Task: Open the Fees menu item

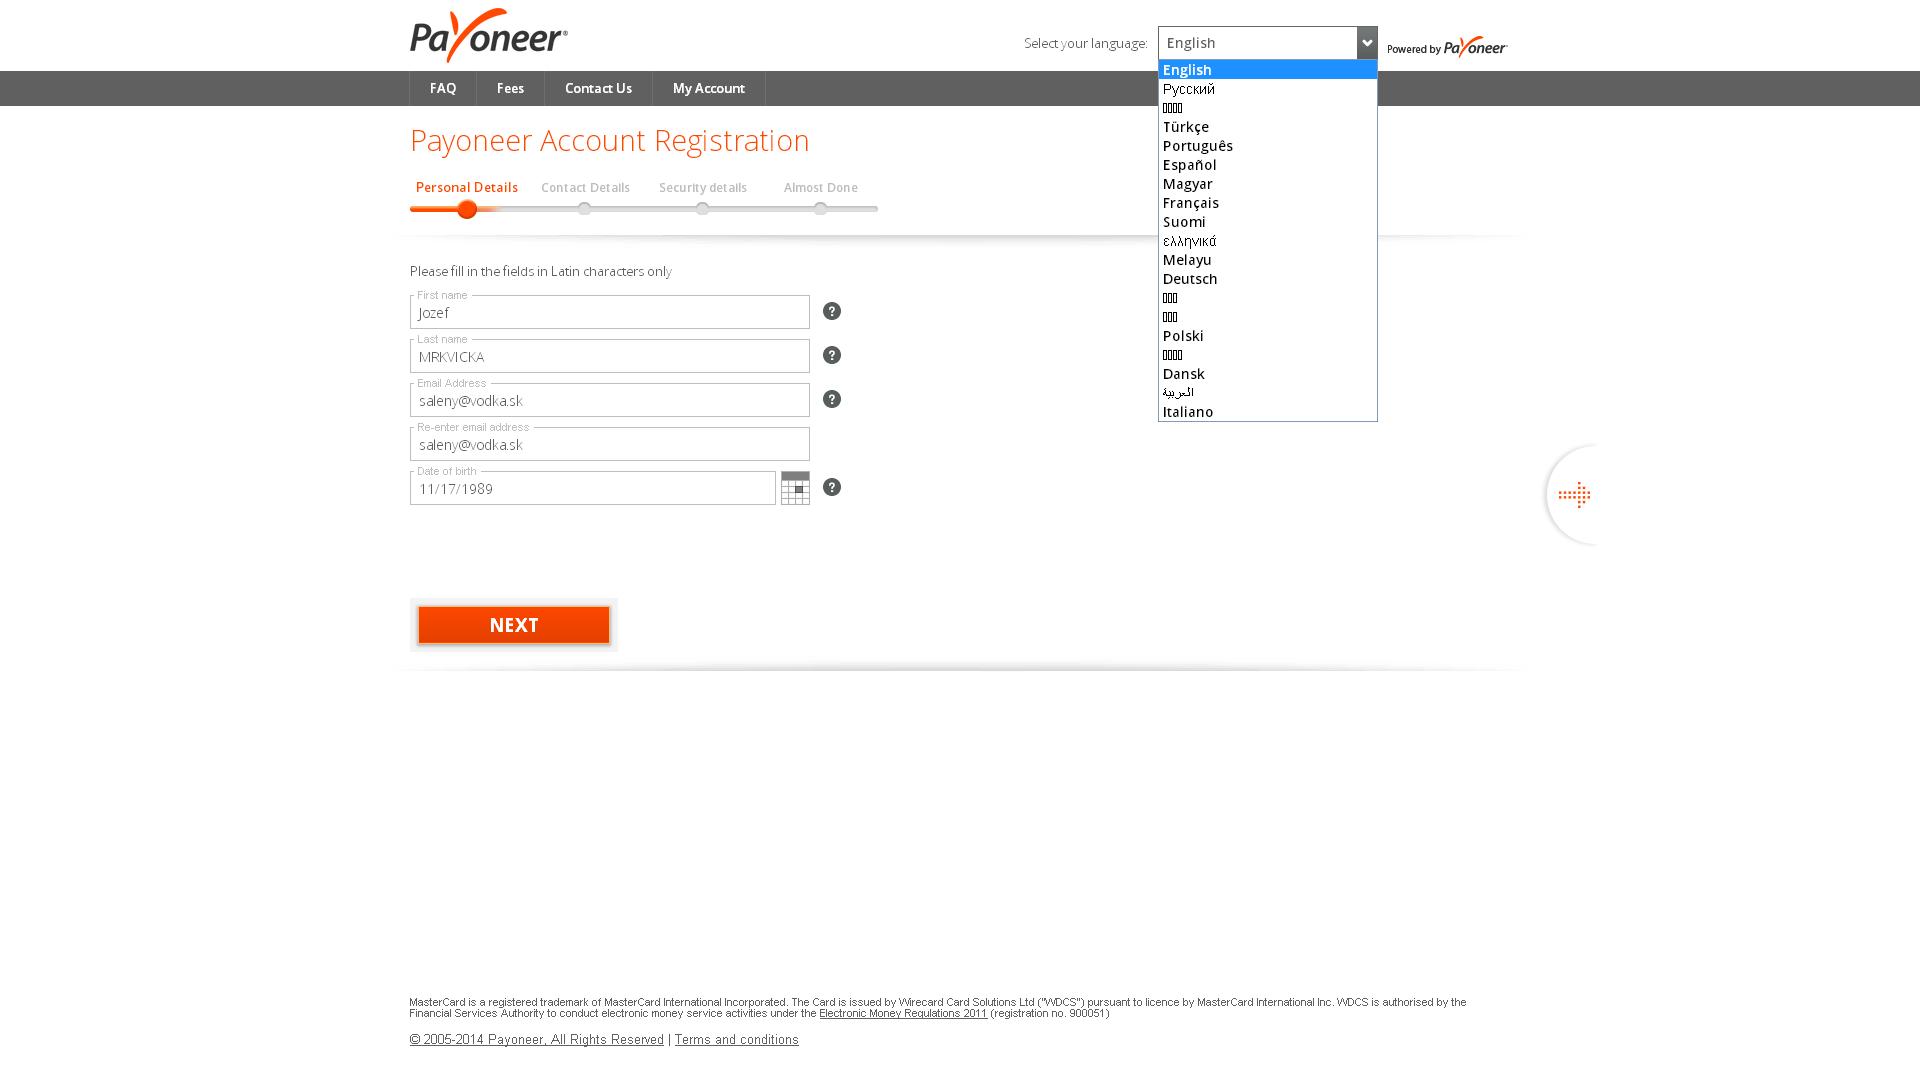Action: point(510,88)
